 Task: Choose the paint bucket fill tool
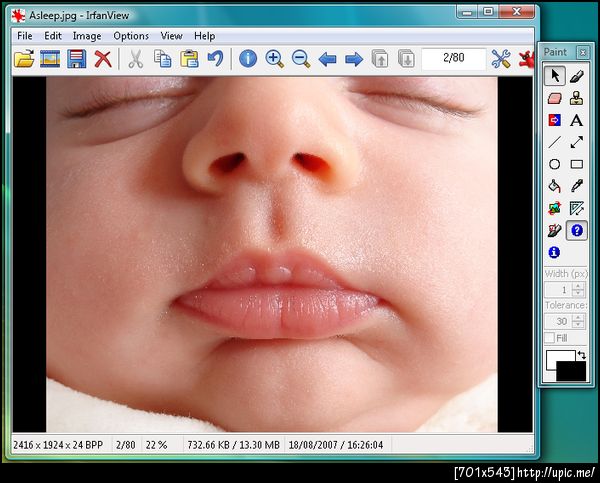tap(554, 186)
